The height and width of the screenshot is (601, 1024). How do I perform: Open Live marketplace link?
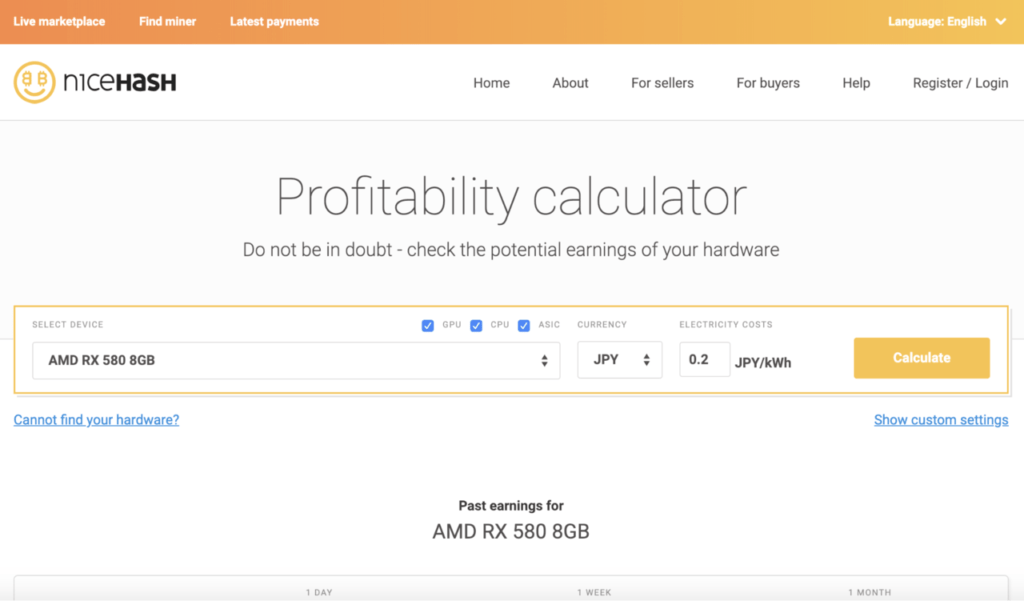[59, 22]
